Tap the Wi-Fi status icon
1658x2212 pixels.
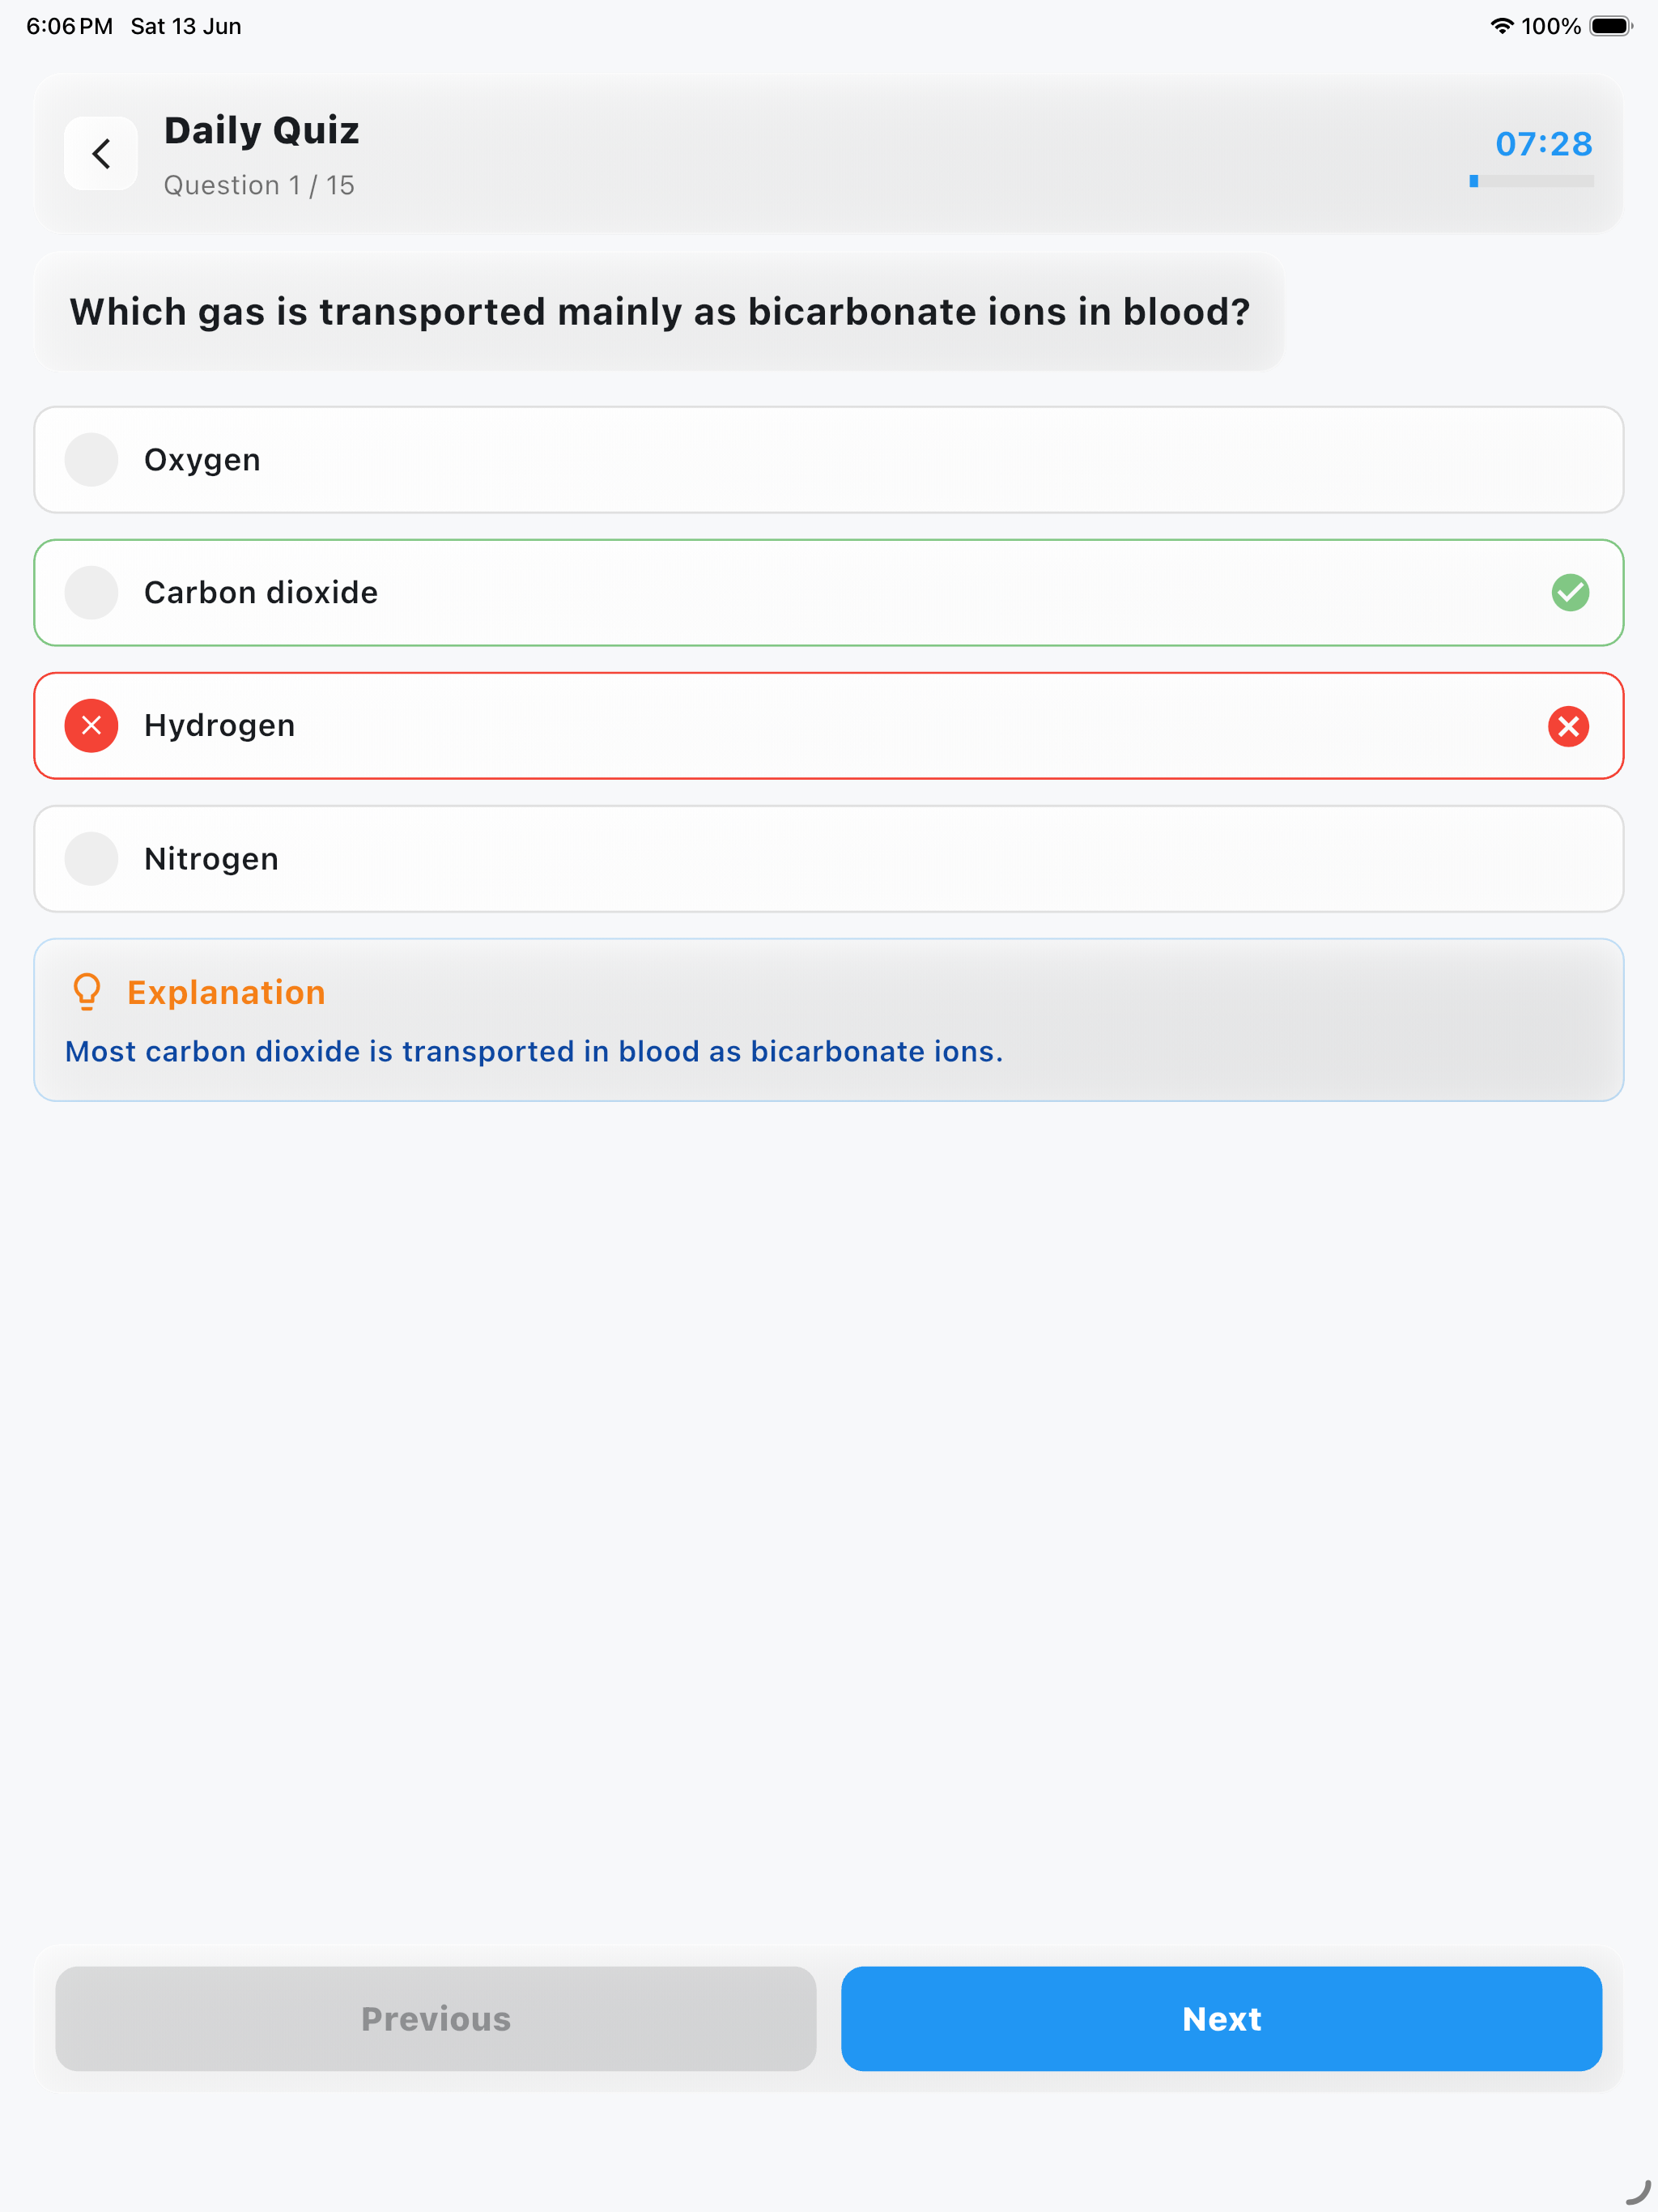tap(1501, 26)
